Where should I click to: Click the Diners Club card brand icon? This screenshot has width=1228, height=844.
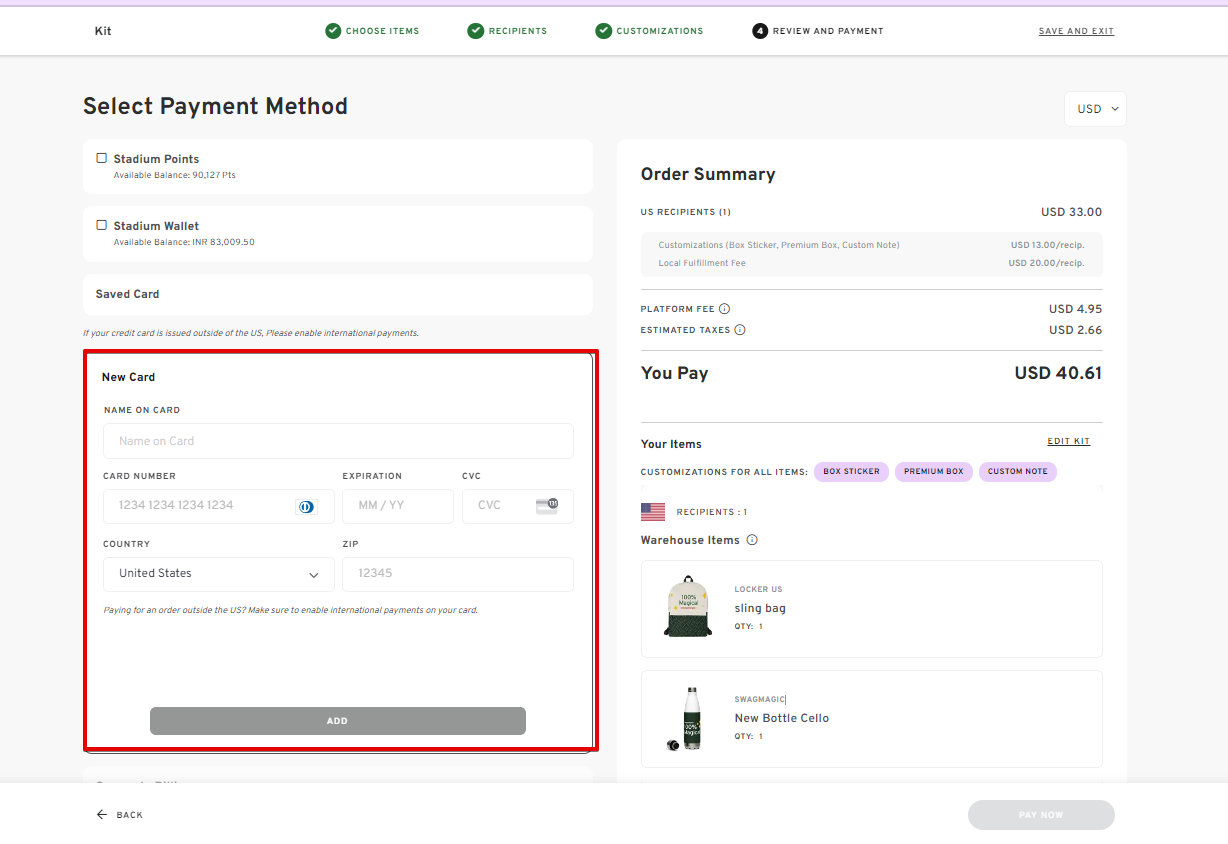[x=306, y=507]
